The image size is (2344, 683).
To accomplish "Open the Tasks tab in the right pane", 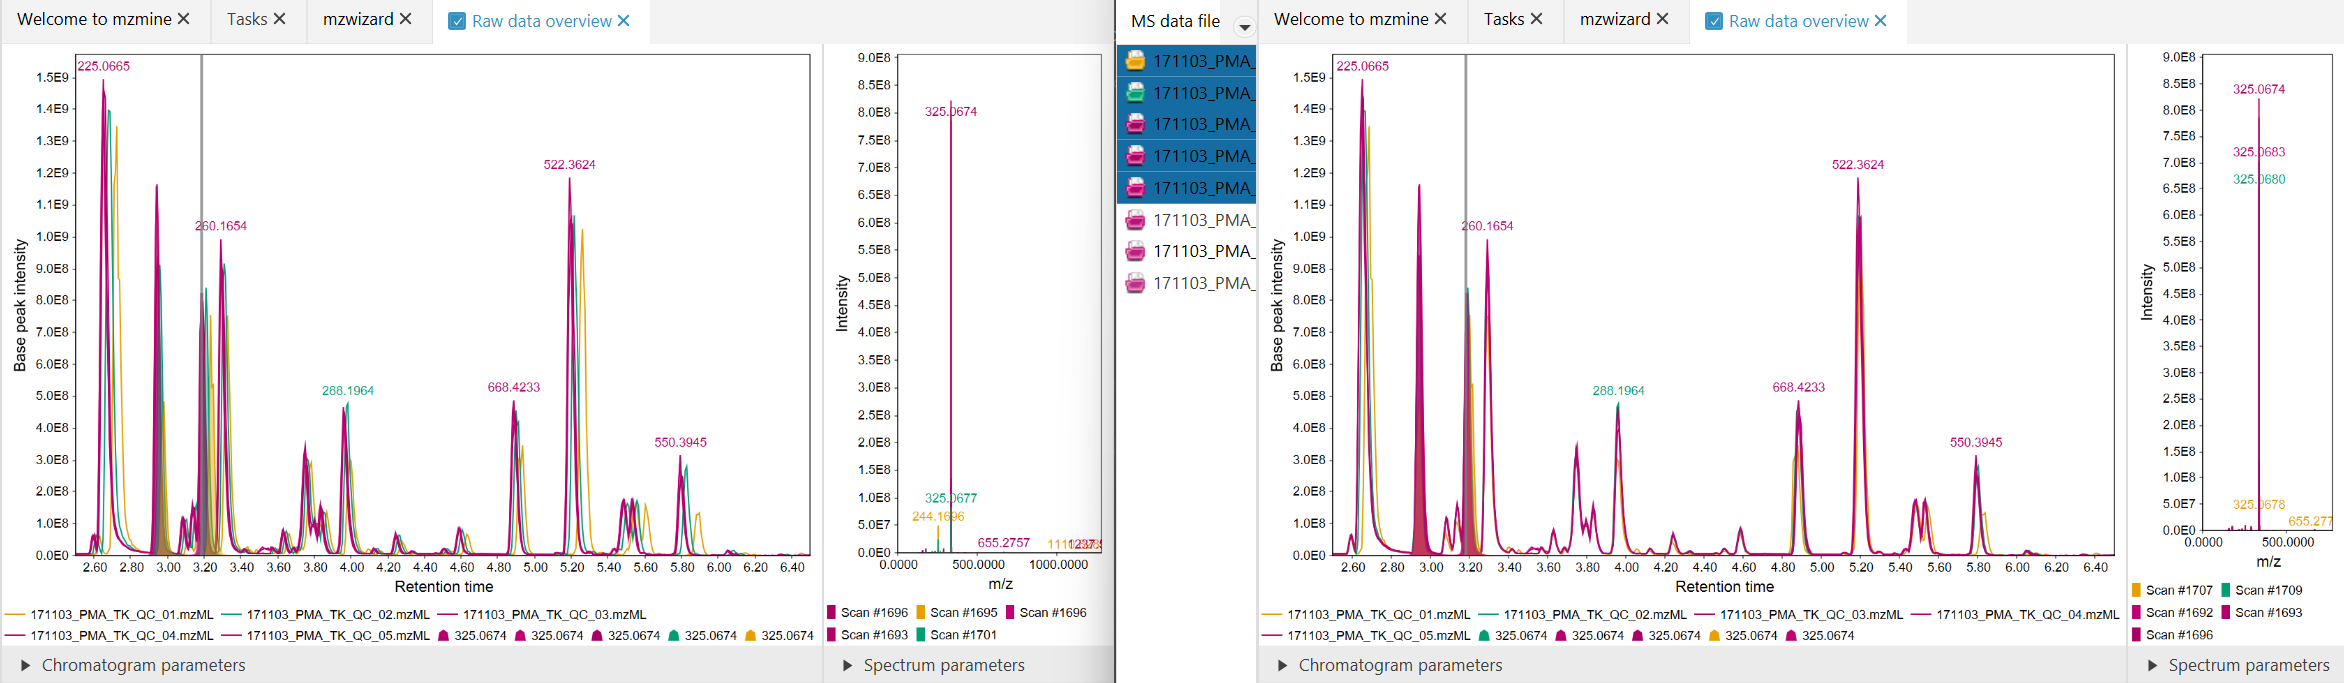I will point(1503,19).
